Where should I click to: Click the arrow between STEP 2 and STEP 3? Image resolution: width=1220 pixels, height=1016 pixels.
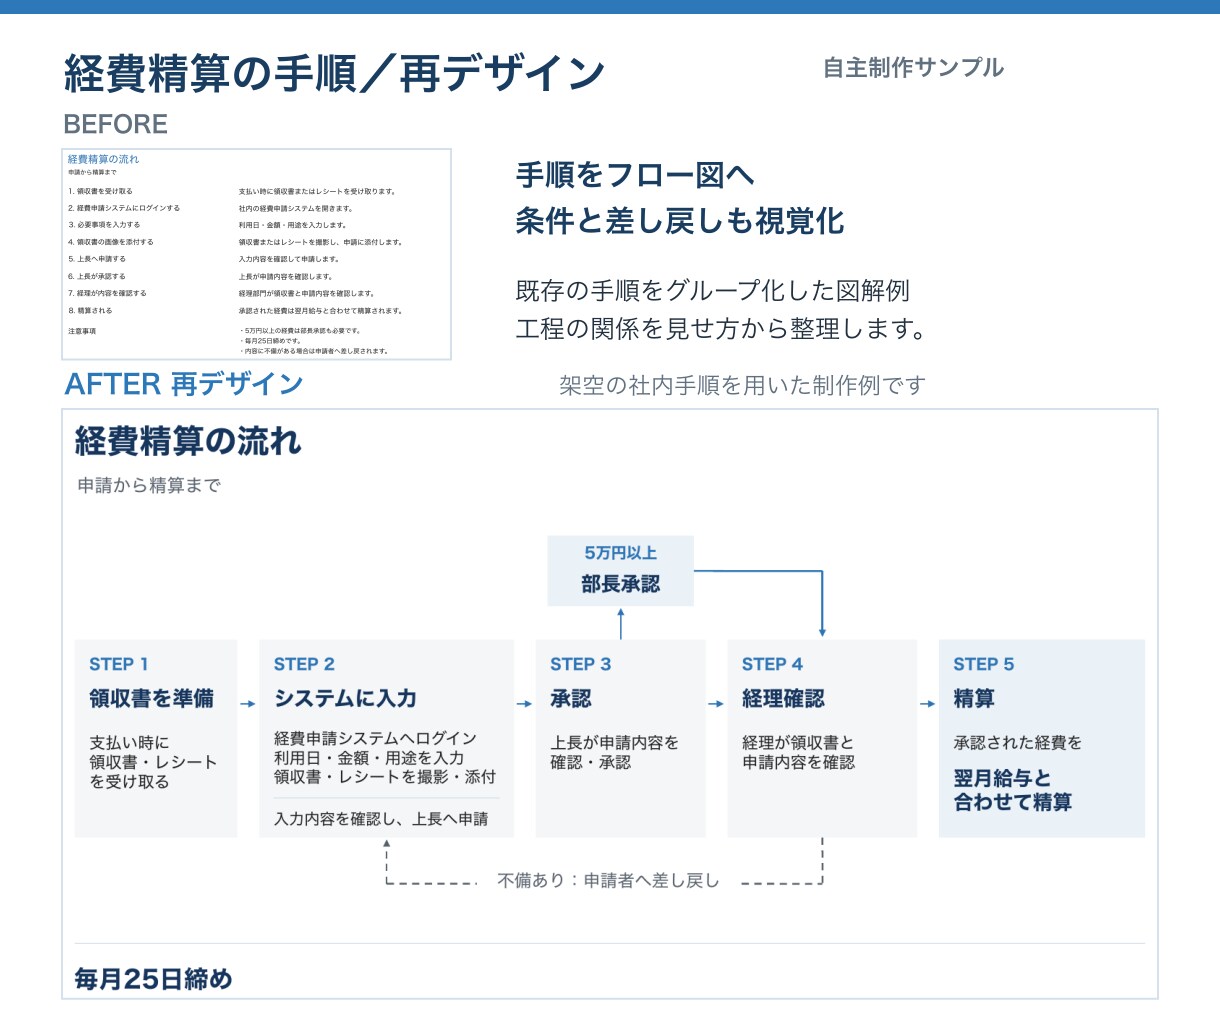(525, 704)
